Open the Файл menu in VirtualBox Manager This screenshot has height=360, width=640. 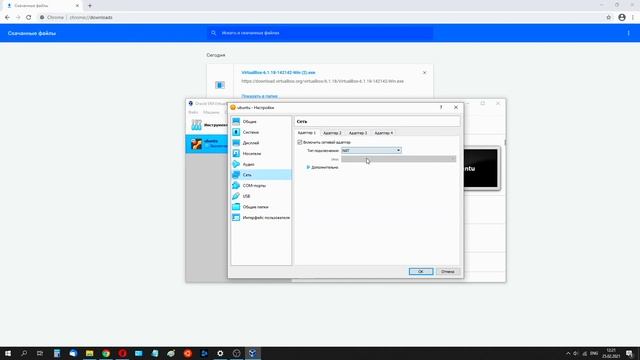tap(193, 112)
